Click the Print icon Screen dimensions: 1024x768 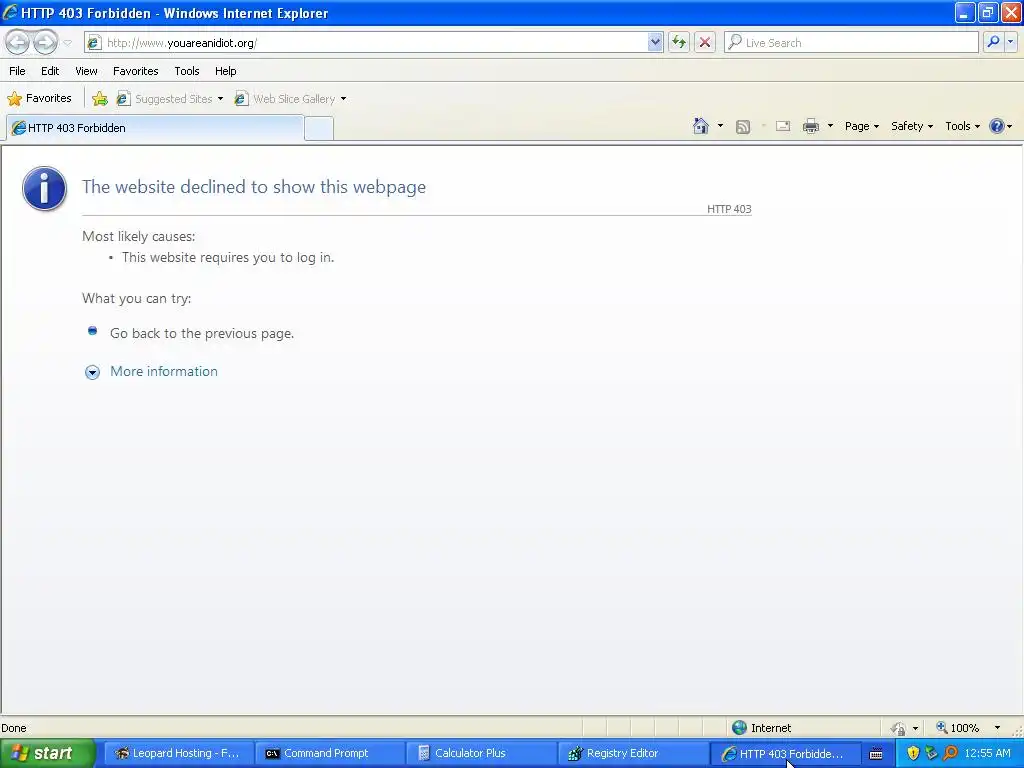pos(810,126)
